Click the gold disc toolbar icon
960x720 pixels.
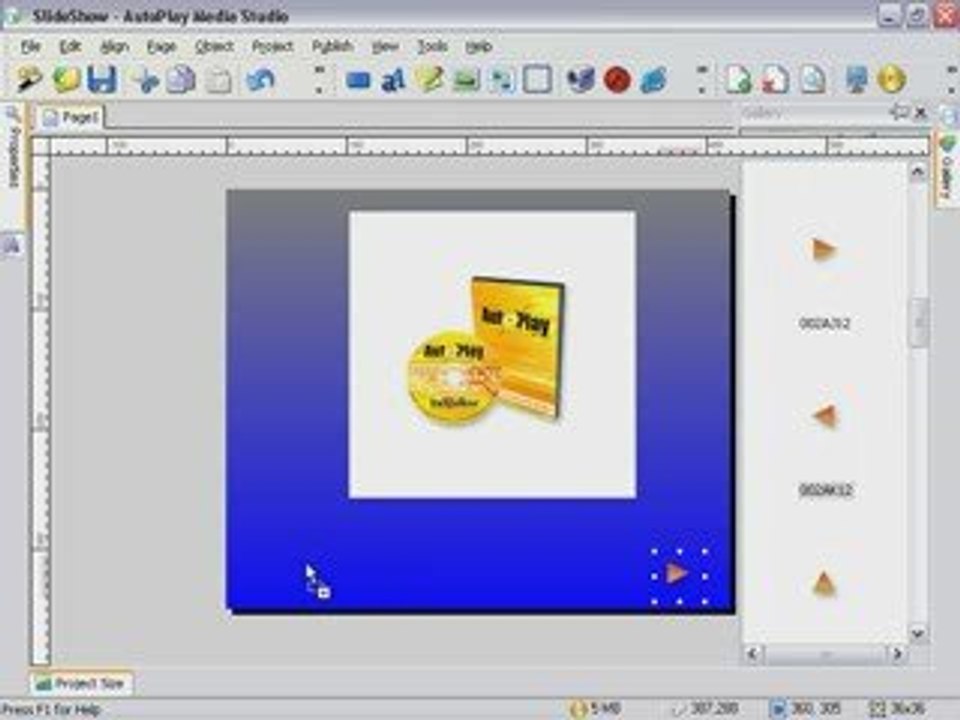click(x=891, y=80)
